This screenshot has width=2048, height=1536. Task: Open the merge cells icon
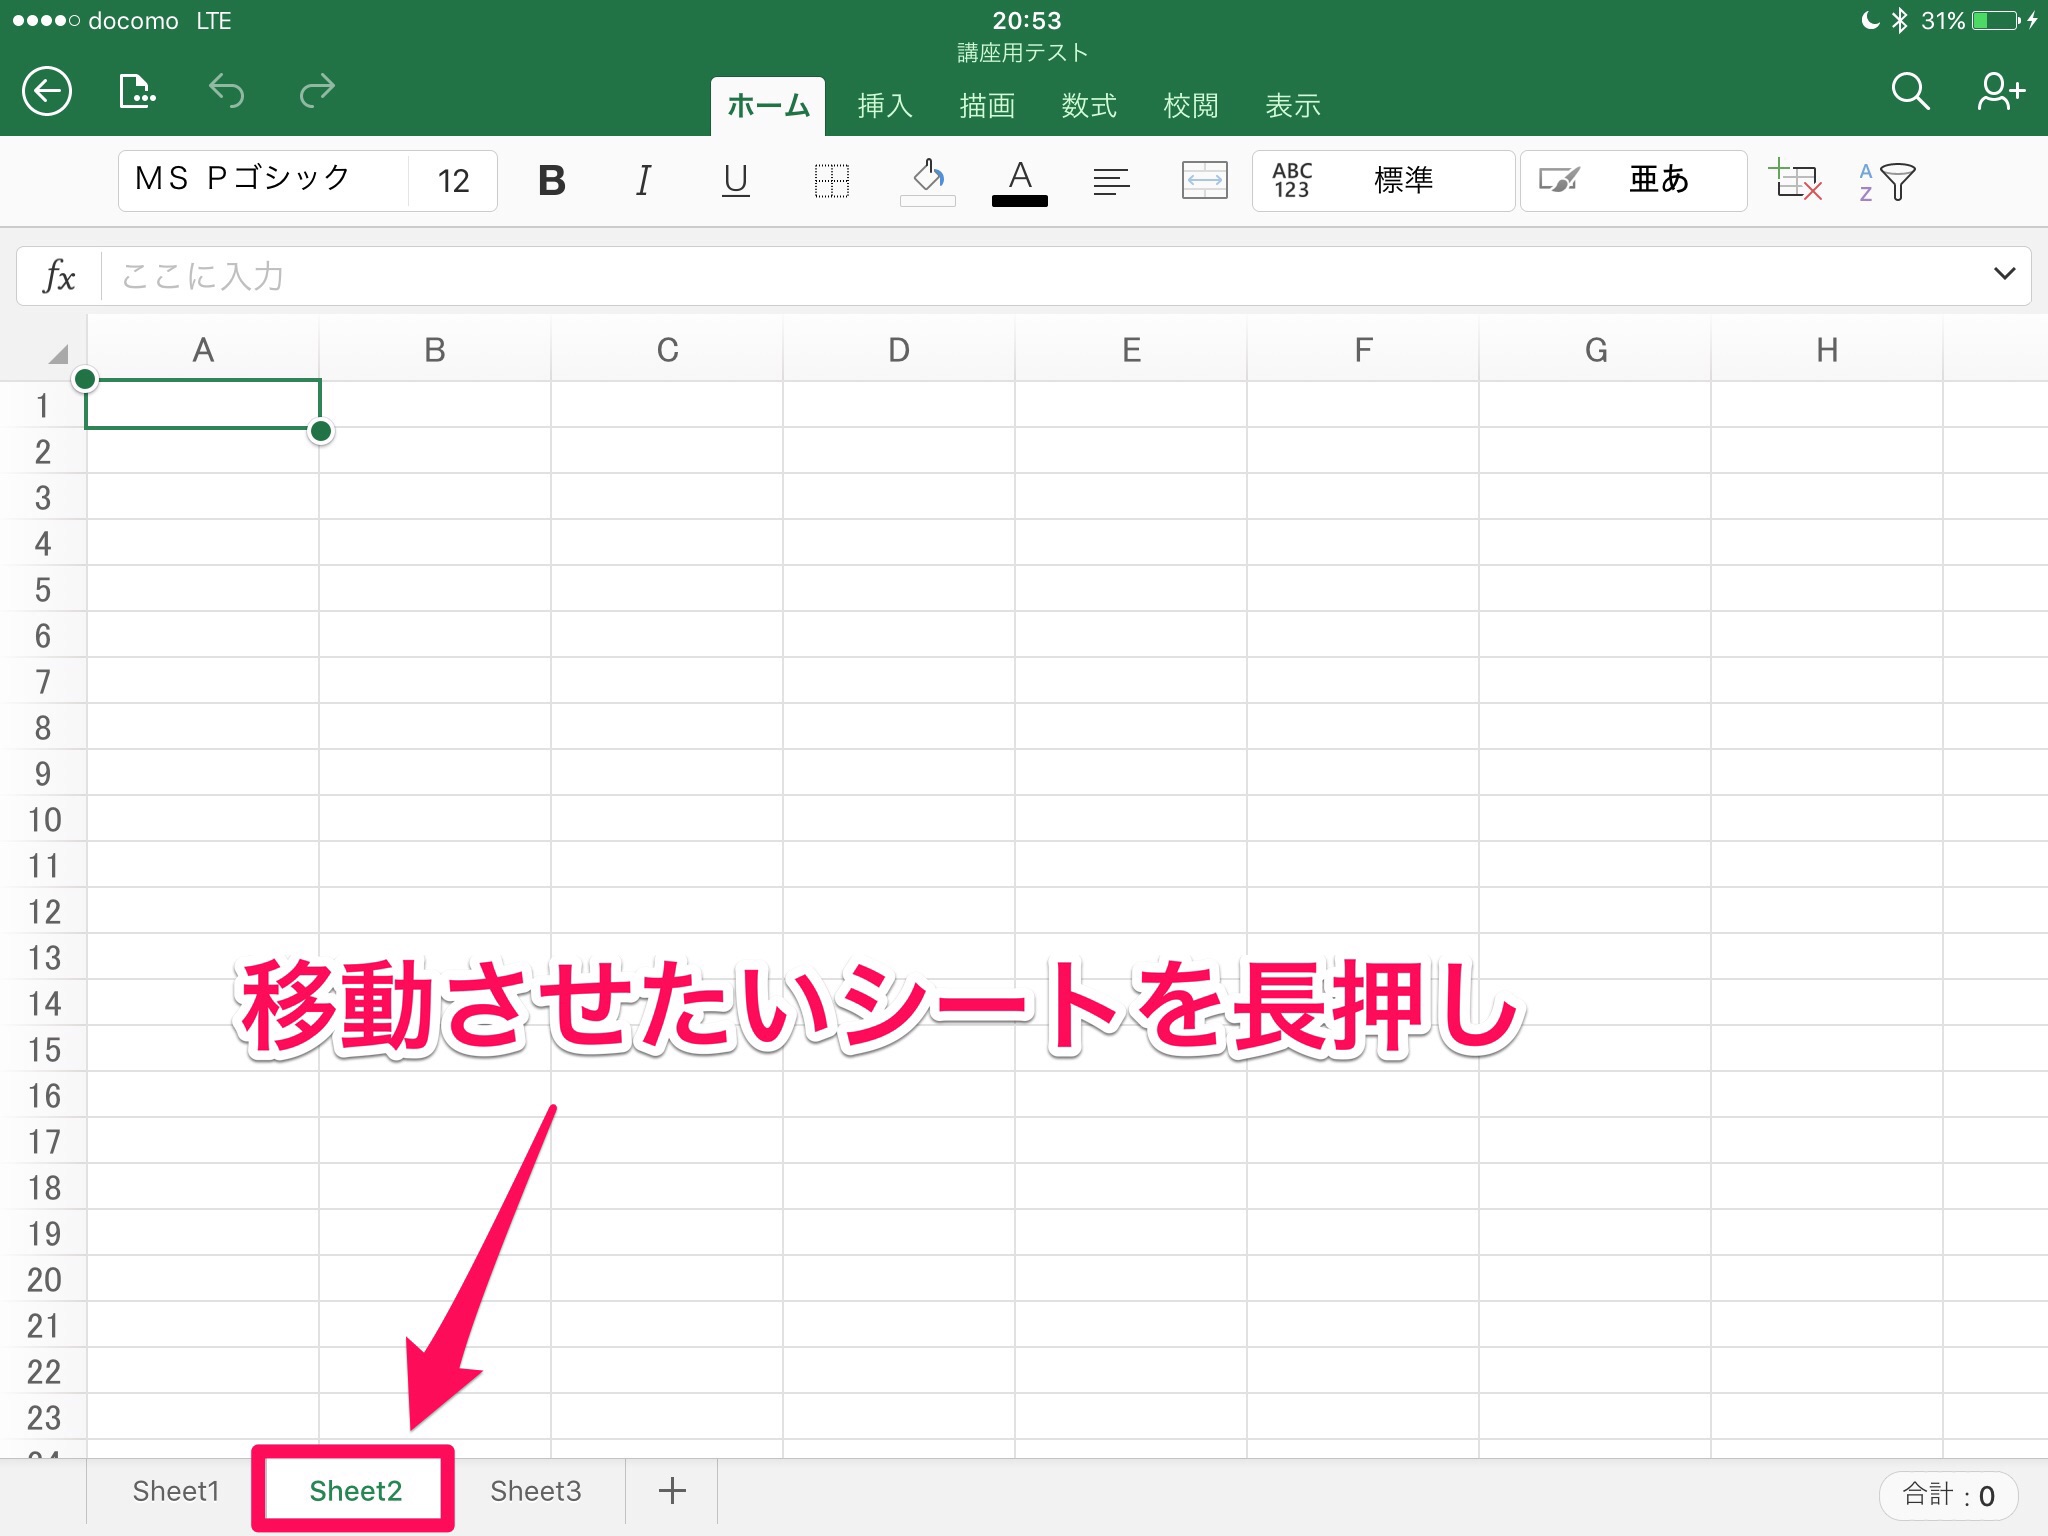pyautogui.click(x=1204, y=181)
